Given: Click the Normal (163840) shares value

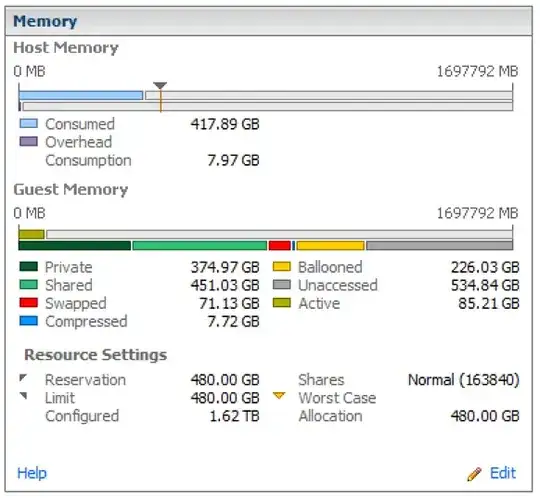Looking at the screenshot, I should 464,380.
